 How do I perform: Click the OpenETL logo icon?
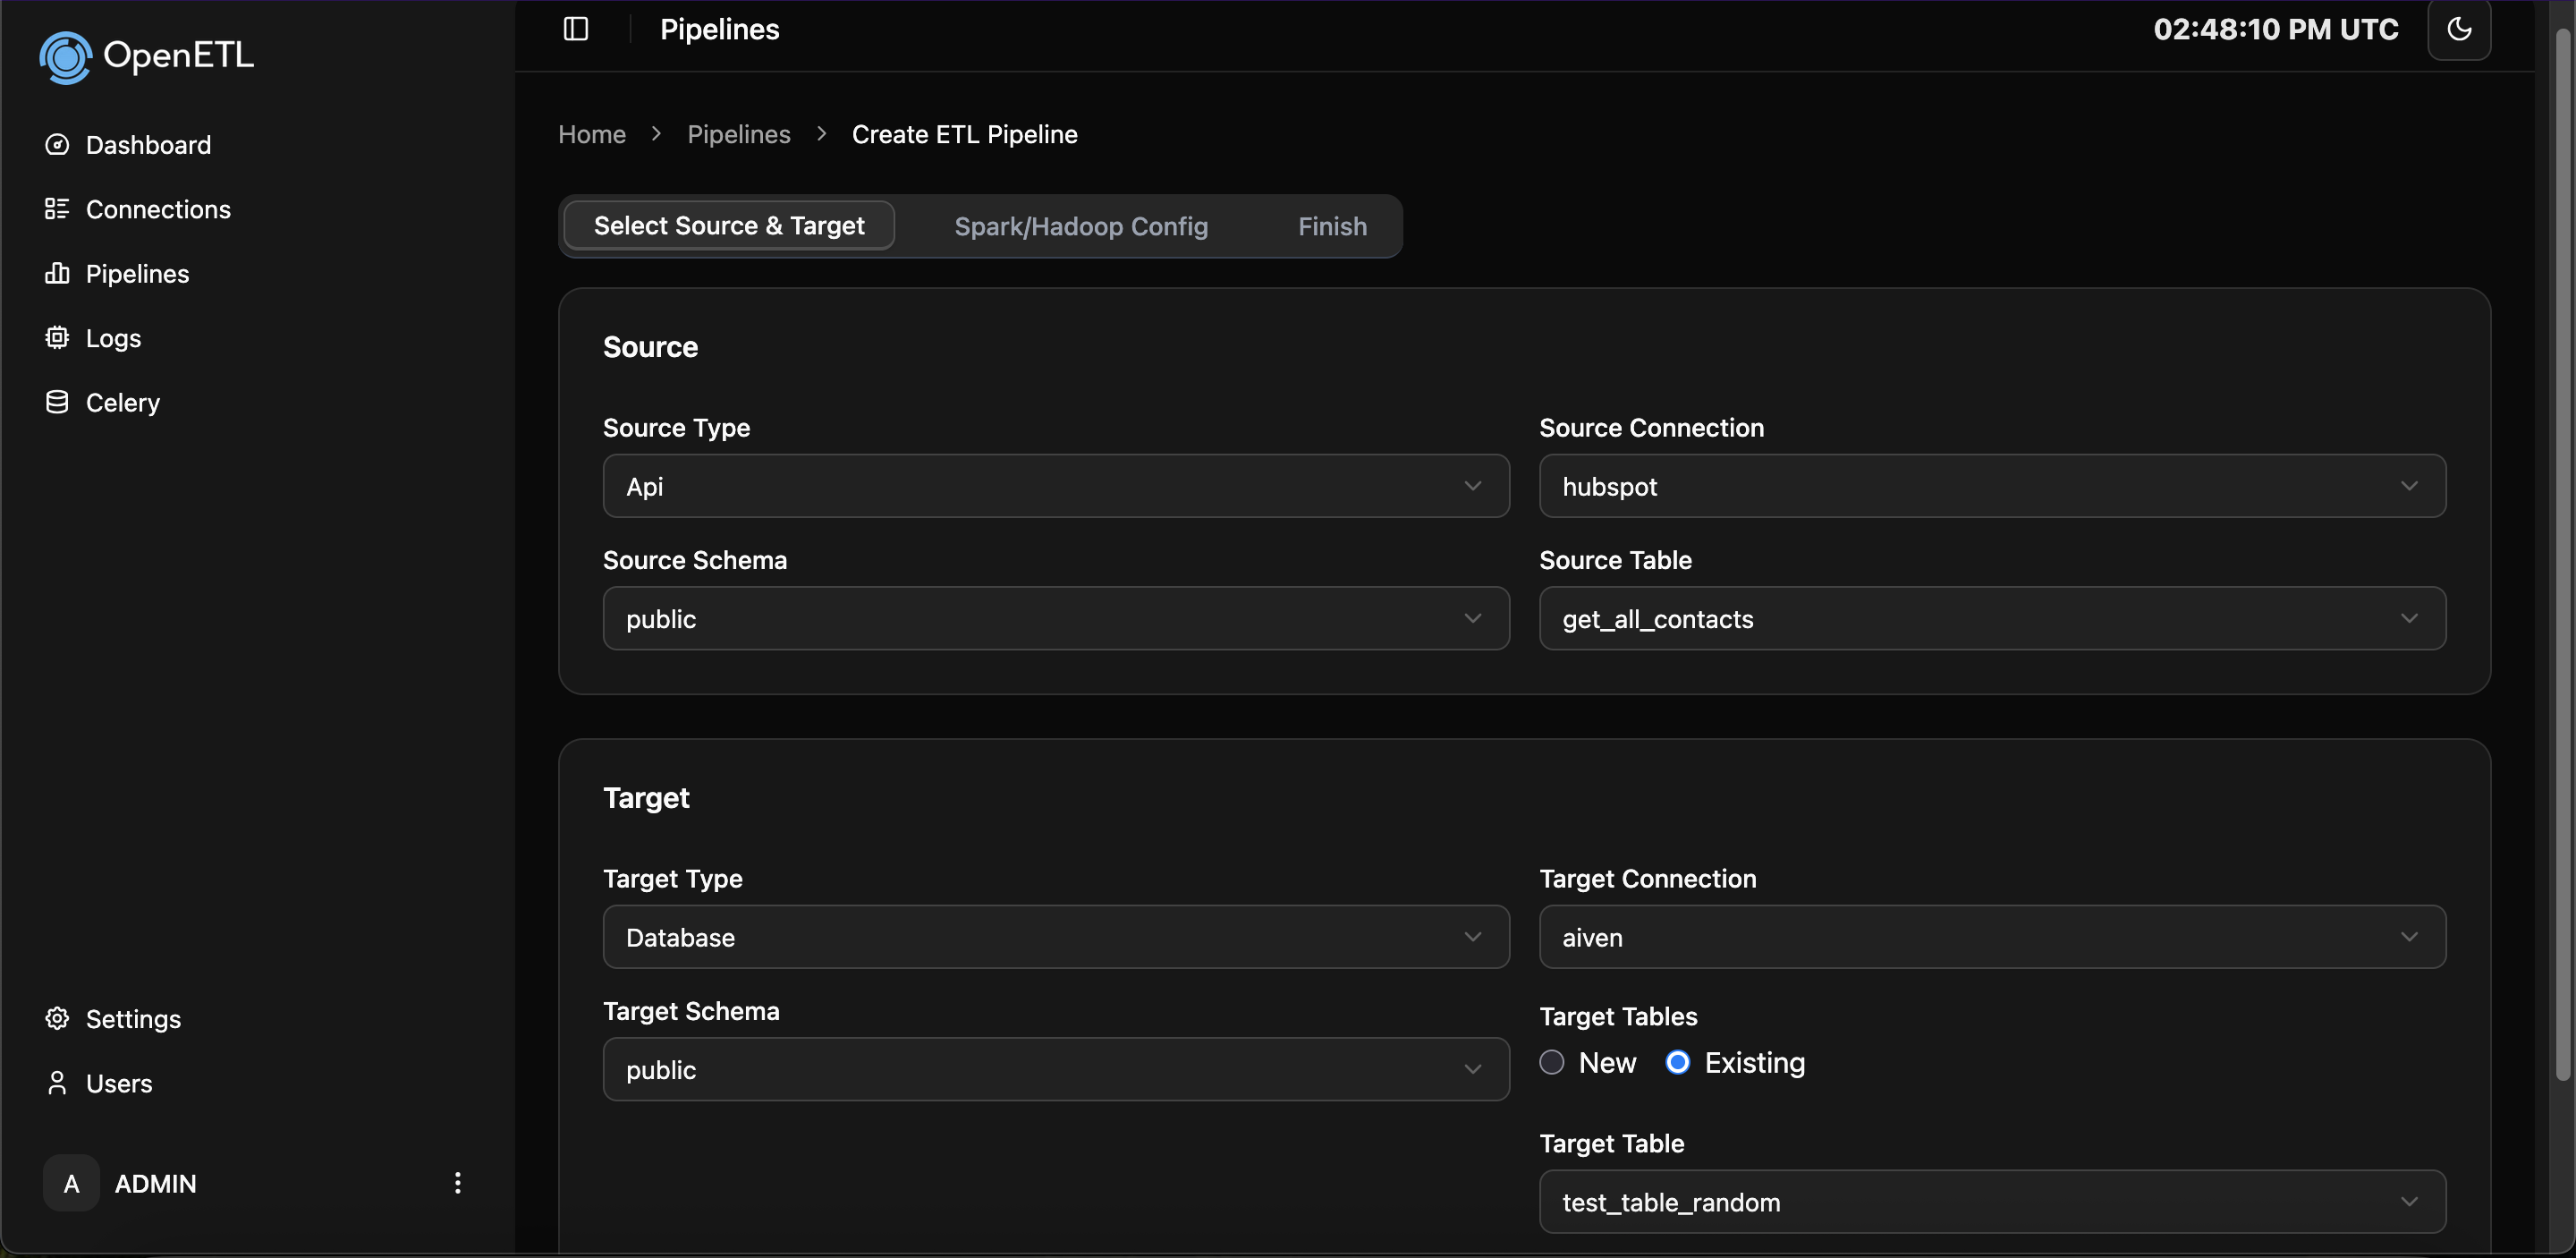coord(66,57)
